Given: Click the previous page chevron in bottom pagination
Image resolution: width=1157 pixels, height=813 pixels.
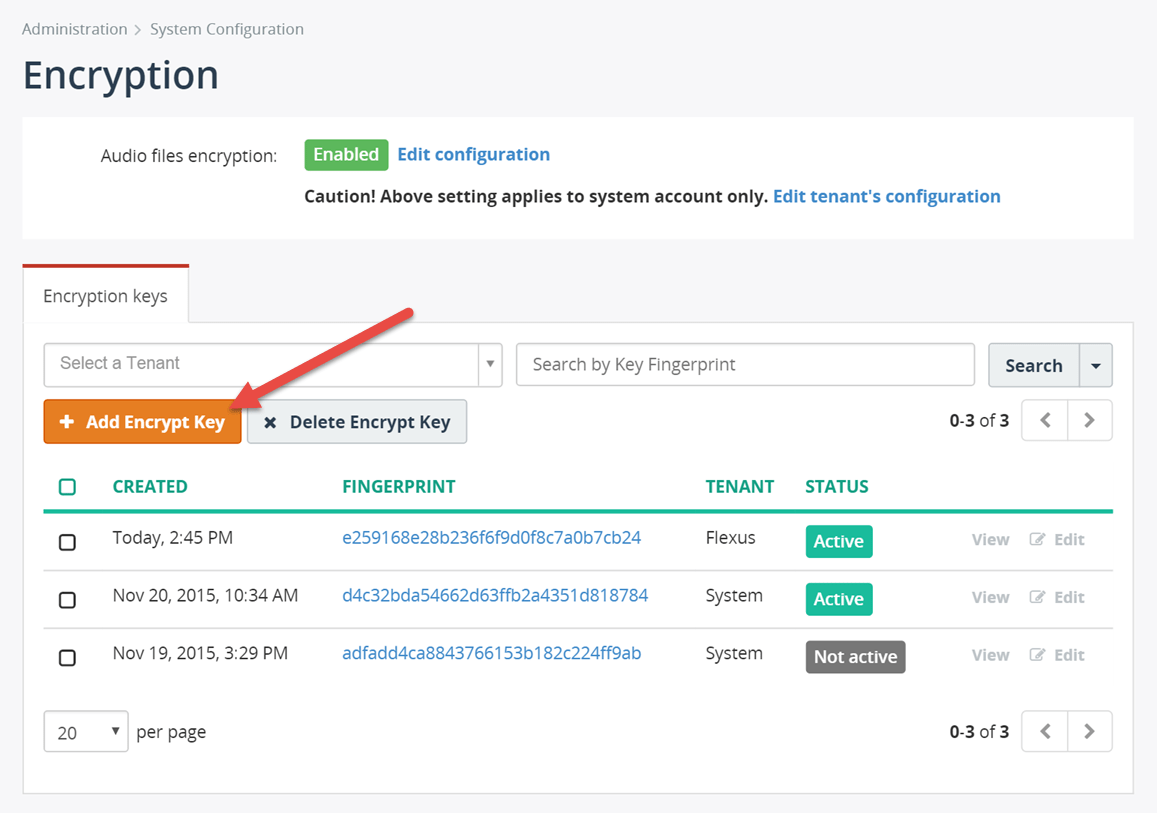Looking at the screenshot, I should (1044, 731).
